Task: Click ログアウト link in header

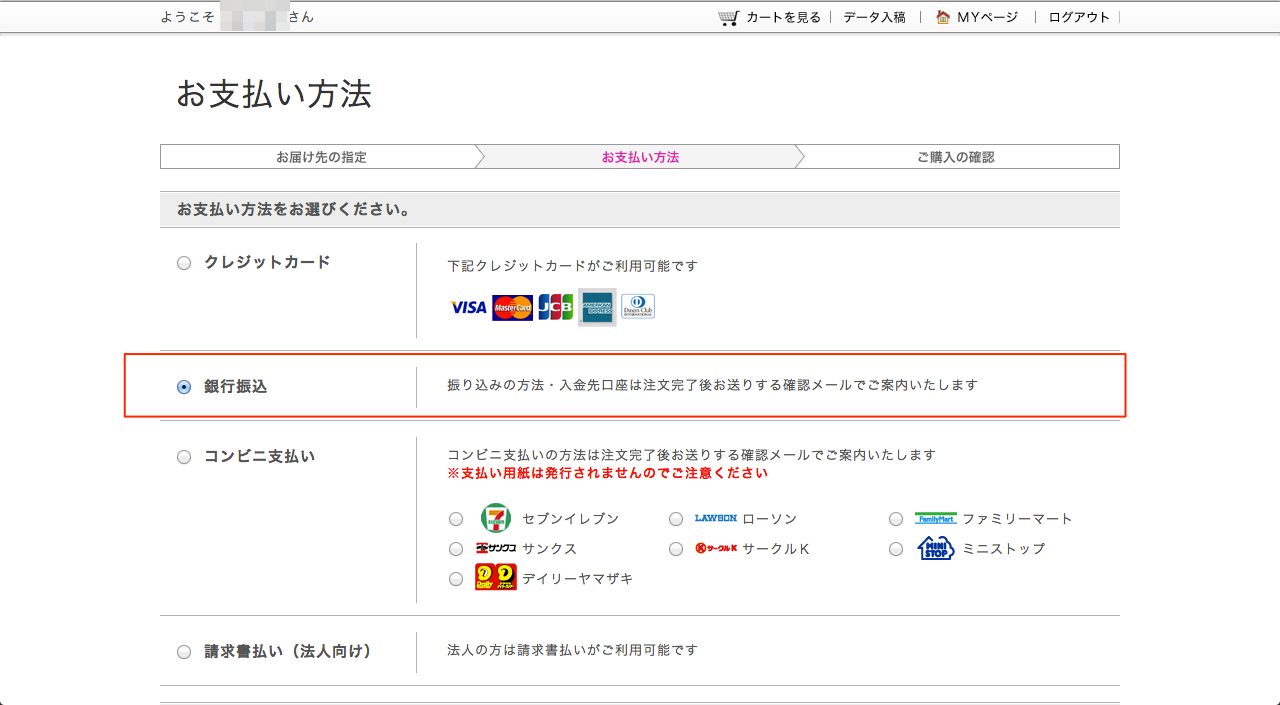Action: 1079,17
